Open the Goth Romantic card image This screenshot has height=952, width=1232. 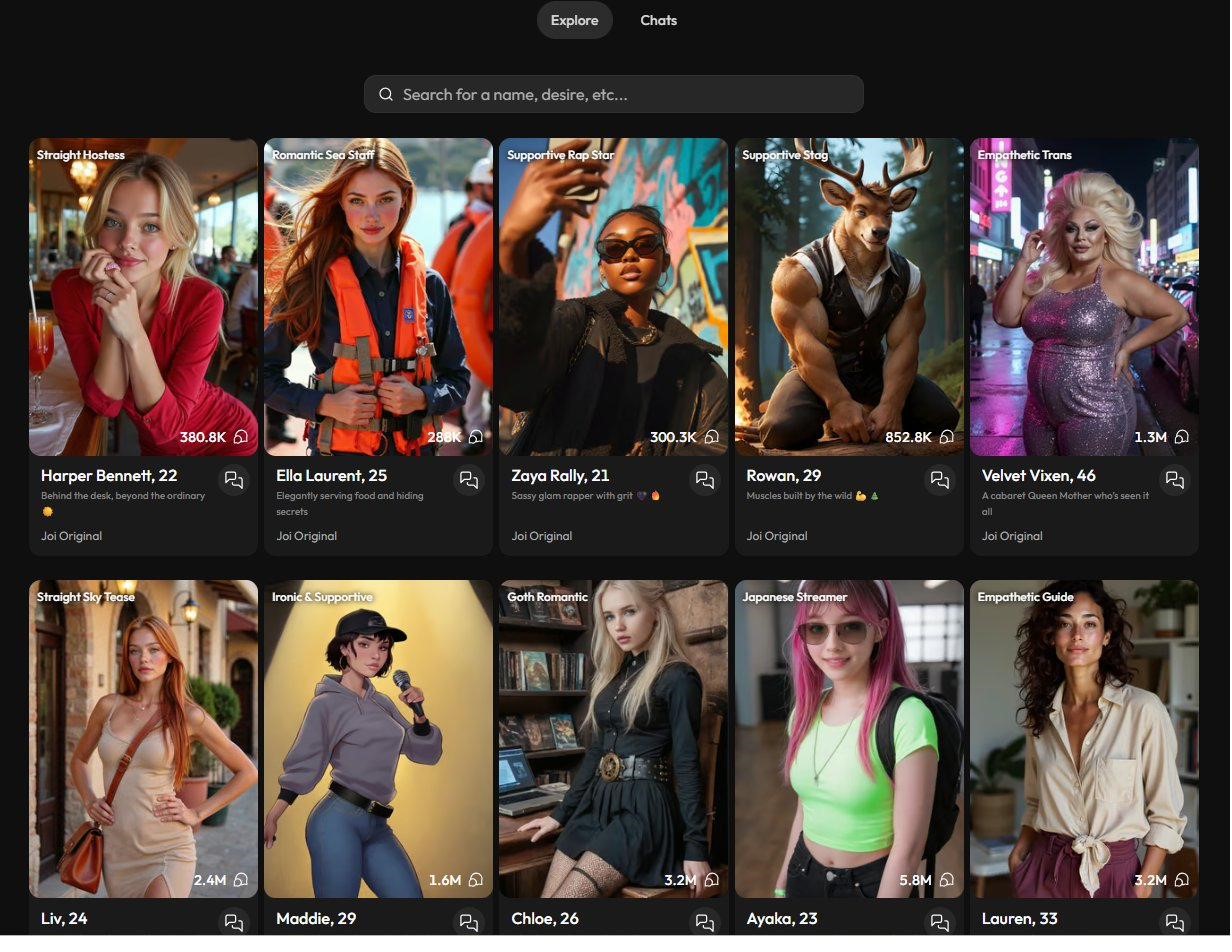click(x=614, y=739)
